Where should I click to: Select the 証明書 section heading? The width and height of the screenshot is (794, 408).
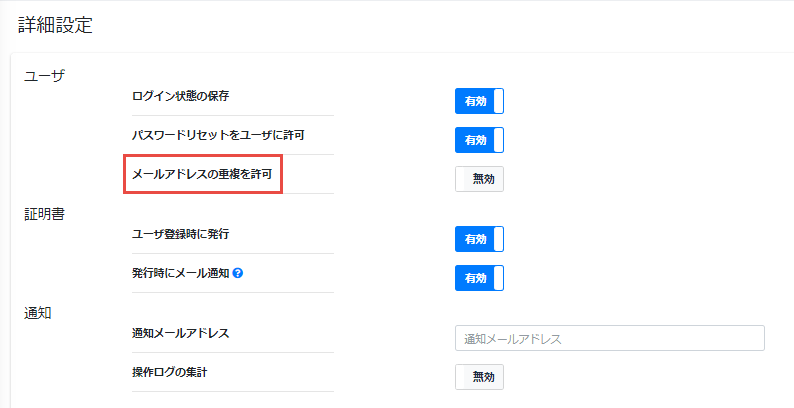click(43, 214)
